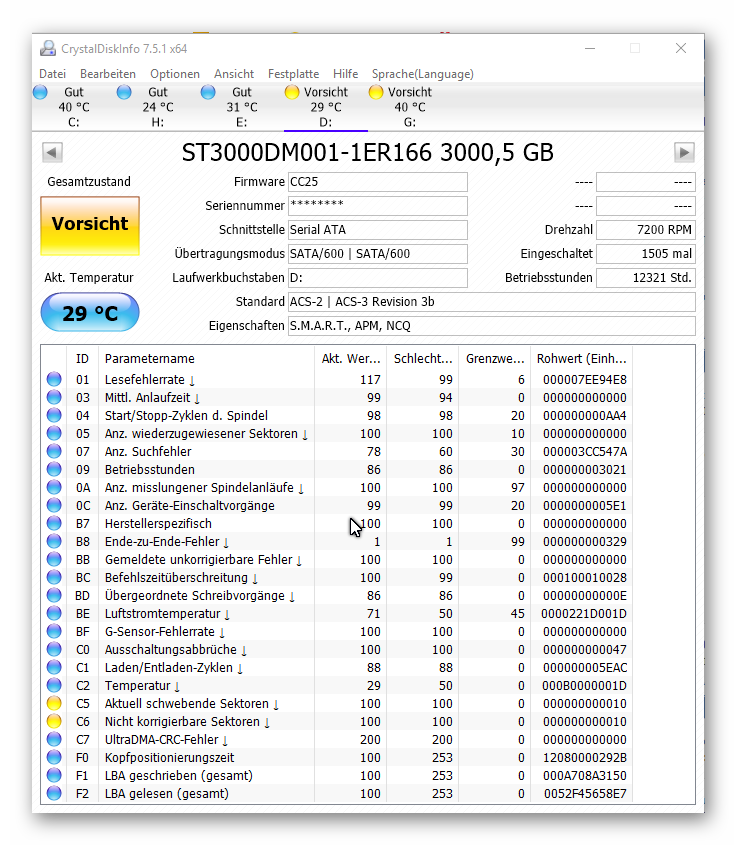Switch to drive G: tab
The width and height of the screenshot is (737, 845).
410,107
